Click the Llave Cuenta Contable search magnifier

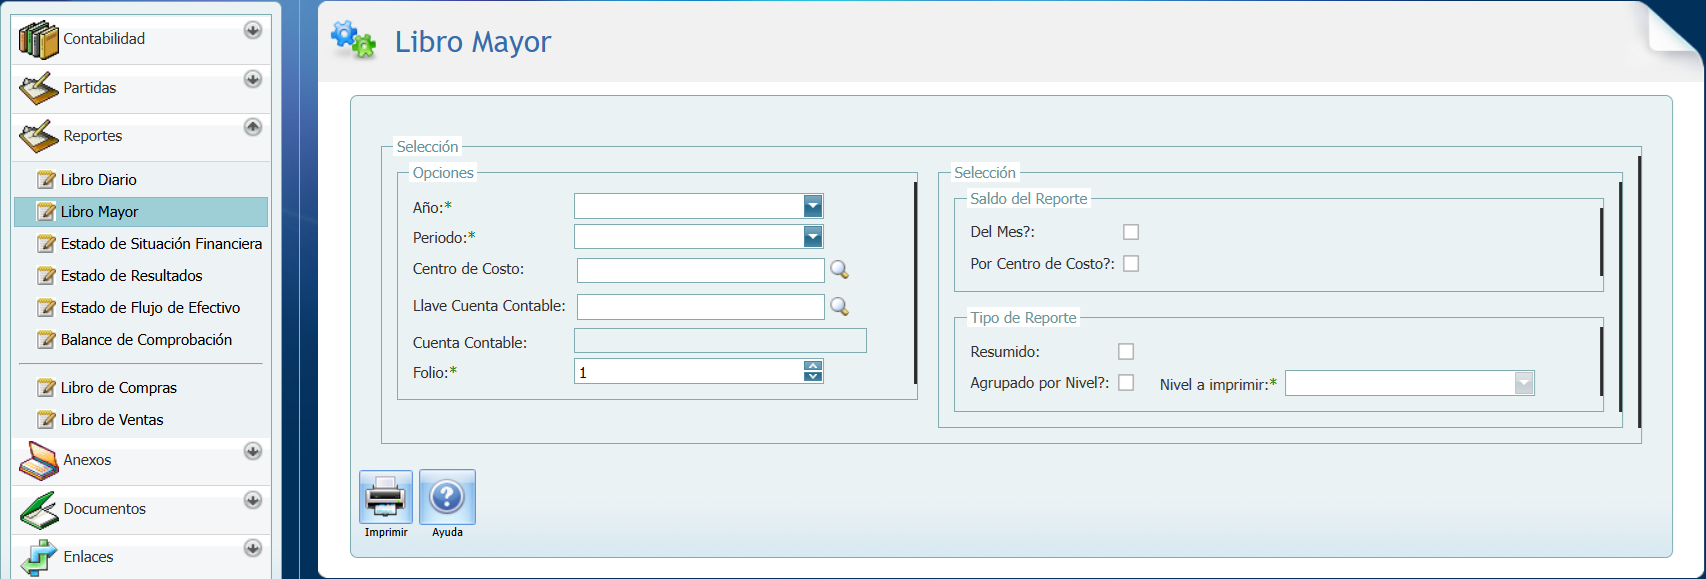pos(839,307)
